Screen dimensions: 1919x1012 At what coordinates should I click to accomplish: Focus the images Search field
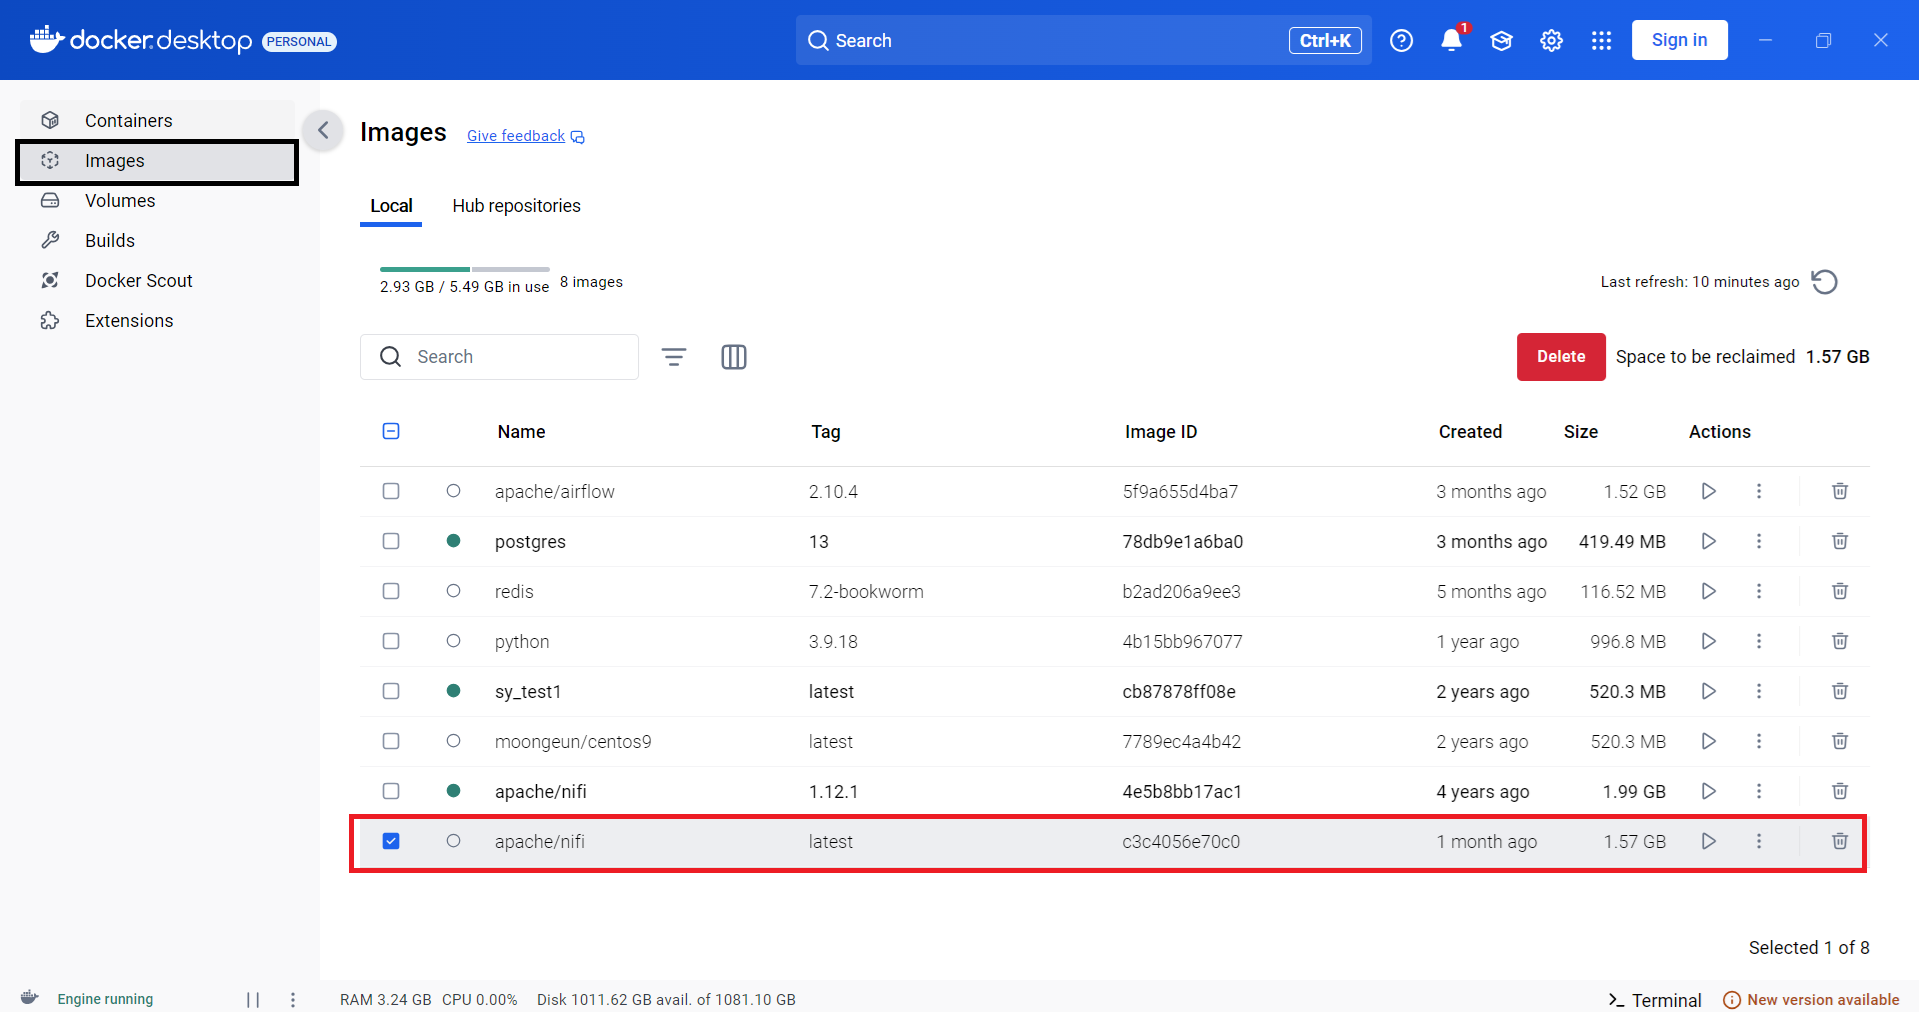(499, 357)
